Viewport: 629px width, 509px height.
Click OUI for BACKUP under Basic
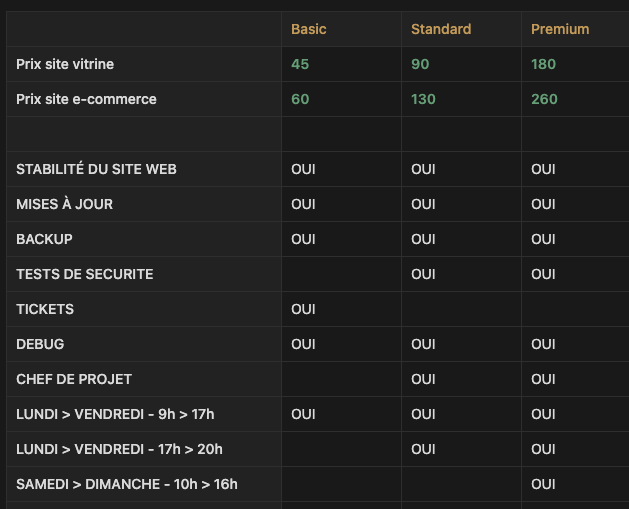(303, 239)
